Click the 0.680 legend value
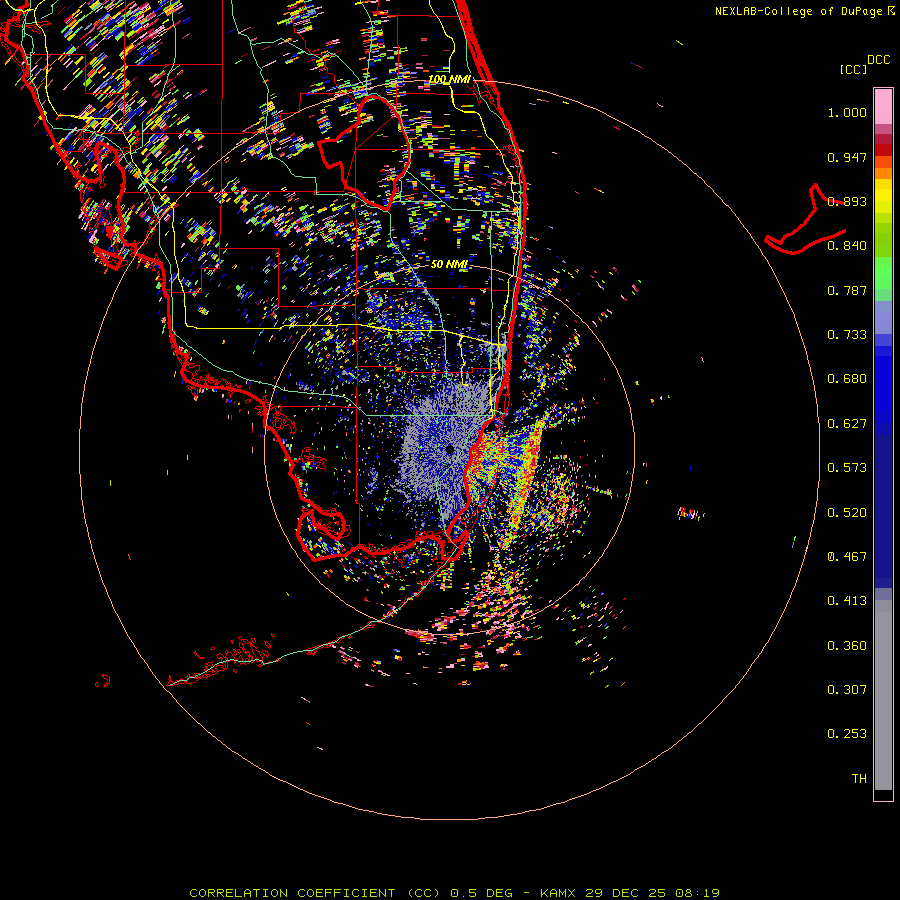This screenshot has width=900, height=900. (847, 379)
